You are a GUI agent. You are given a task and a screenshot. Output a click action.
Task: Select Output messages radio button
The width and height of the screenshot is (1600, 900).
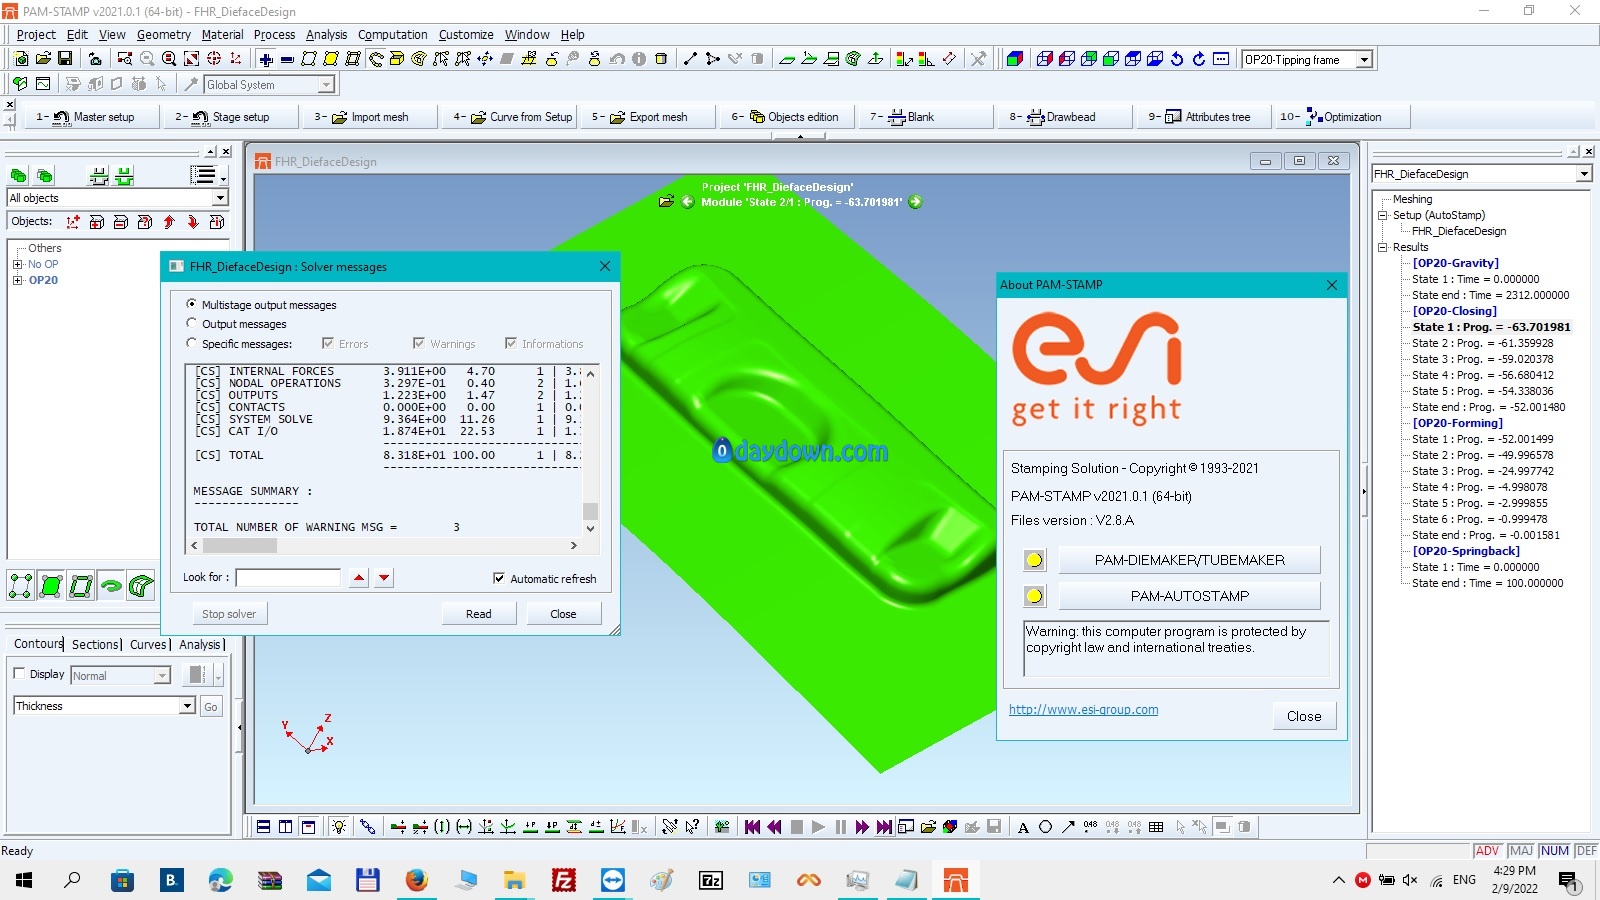point(191,323)
